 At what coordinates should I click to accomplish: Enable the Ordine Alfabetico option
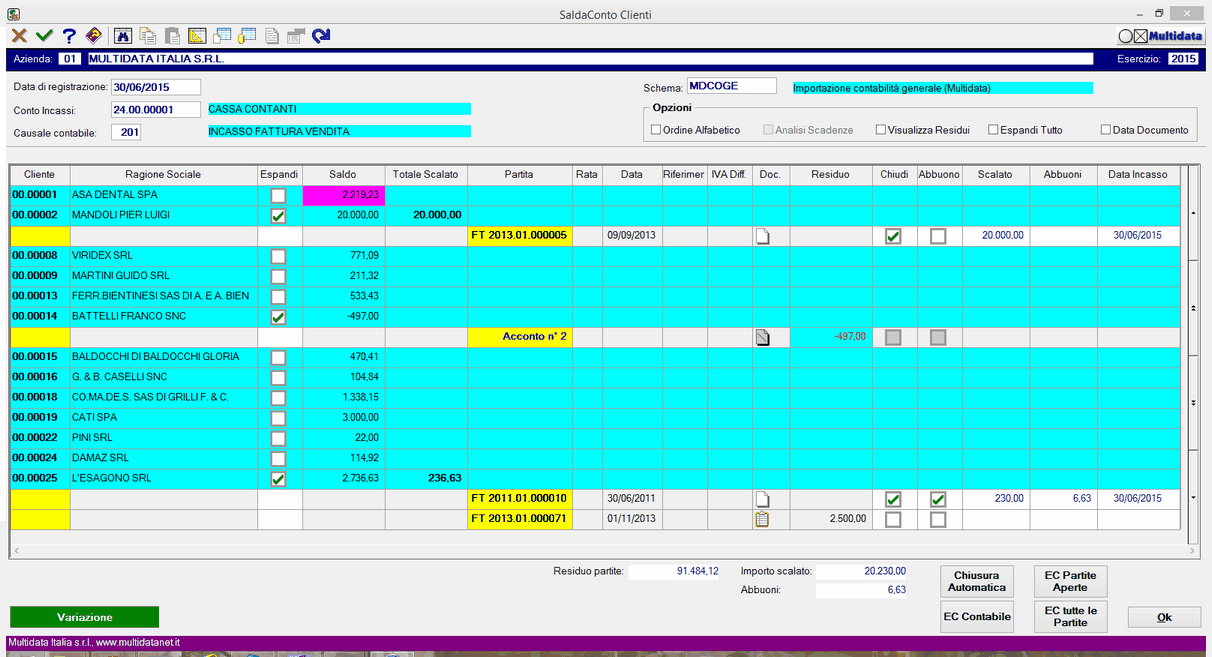(x=656, y=130)
